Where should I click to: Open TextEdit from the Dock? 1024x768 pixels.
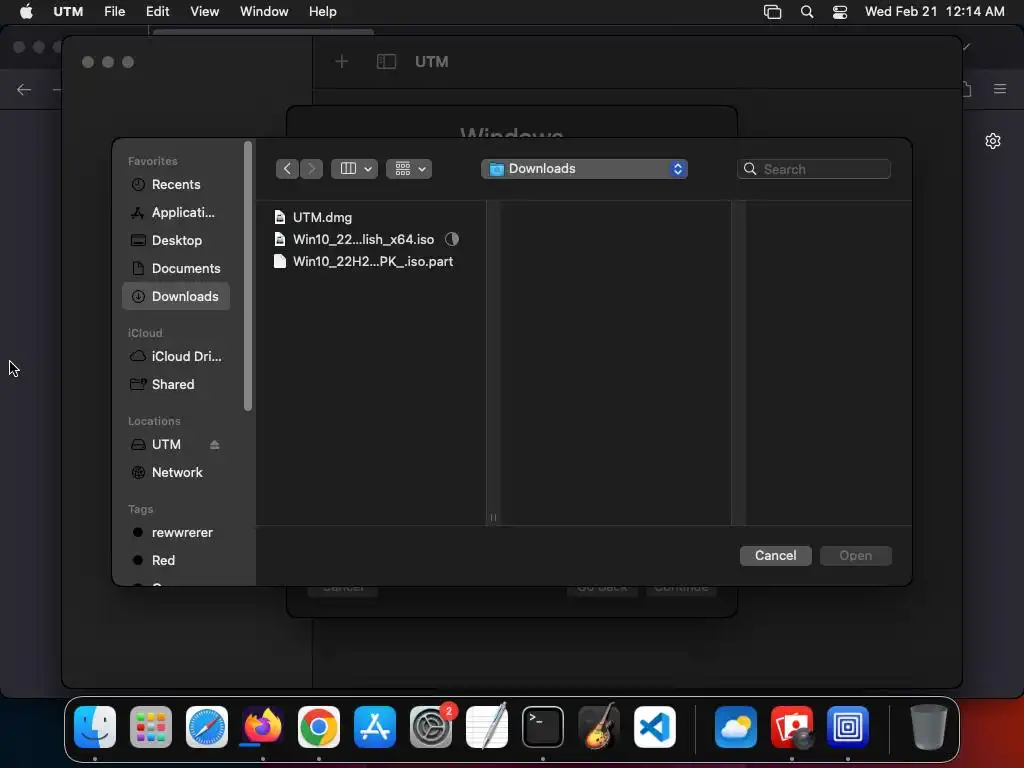point(487,727)
